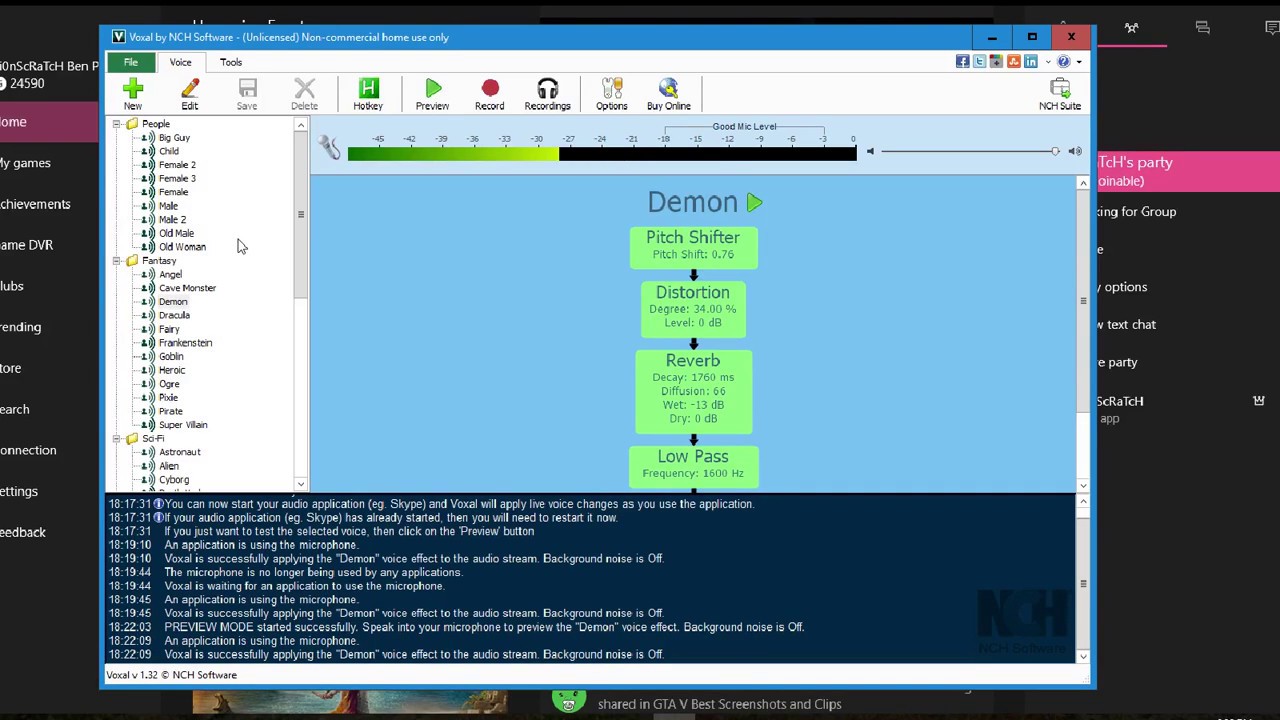Select the Cyborg voice

174,480
